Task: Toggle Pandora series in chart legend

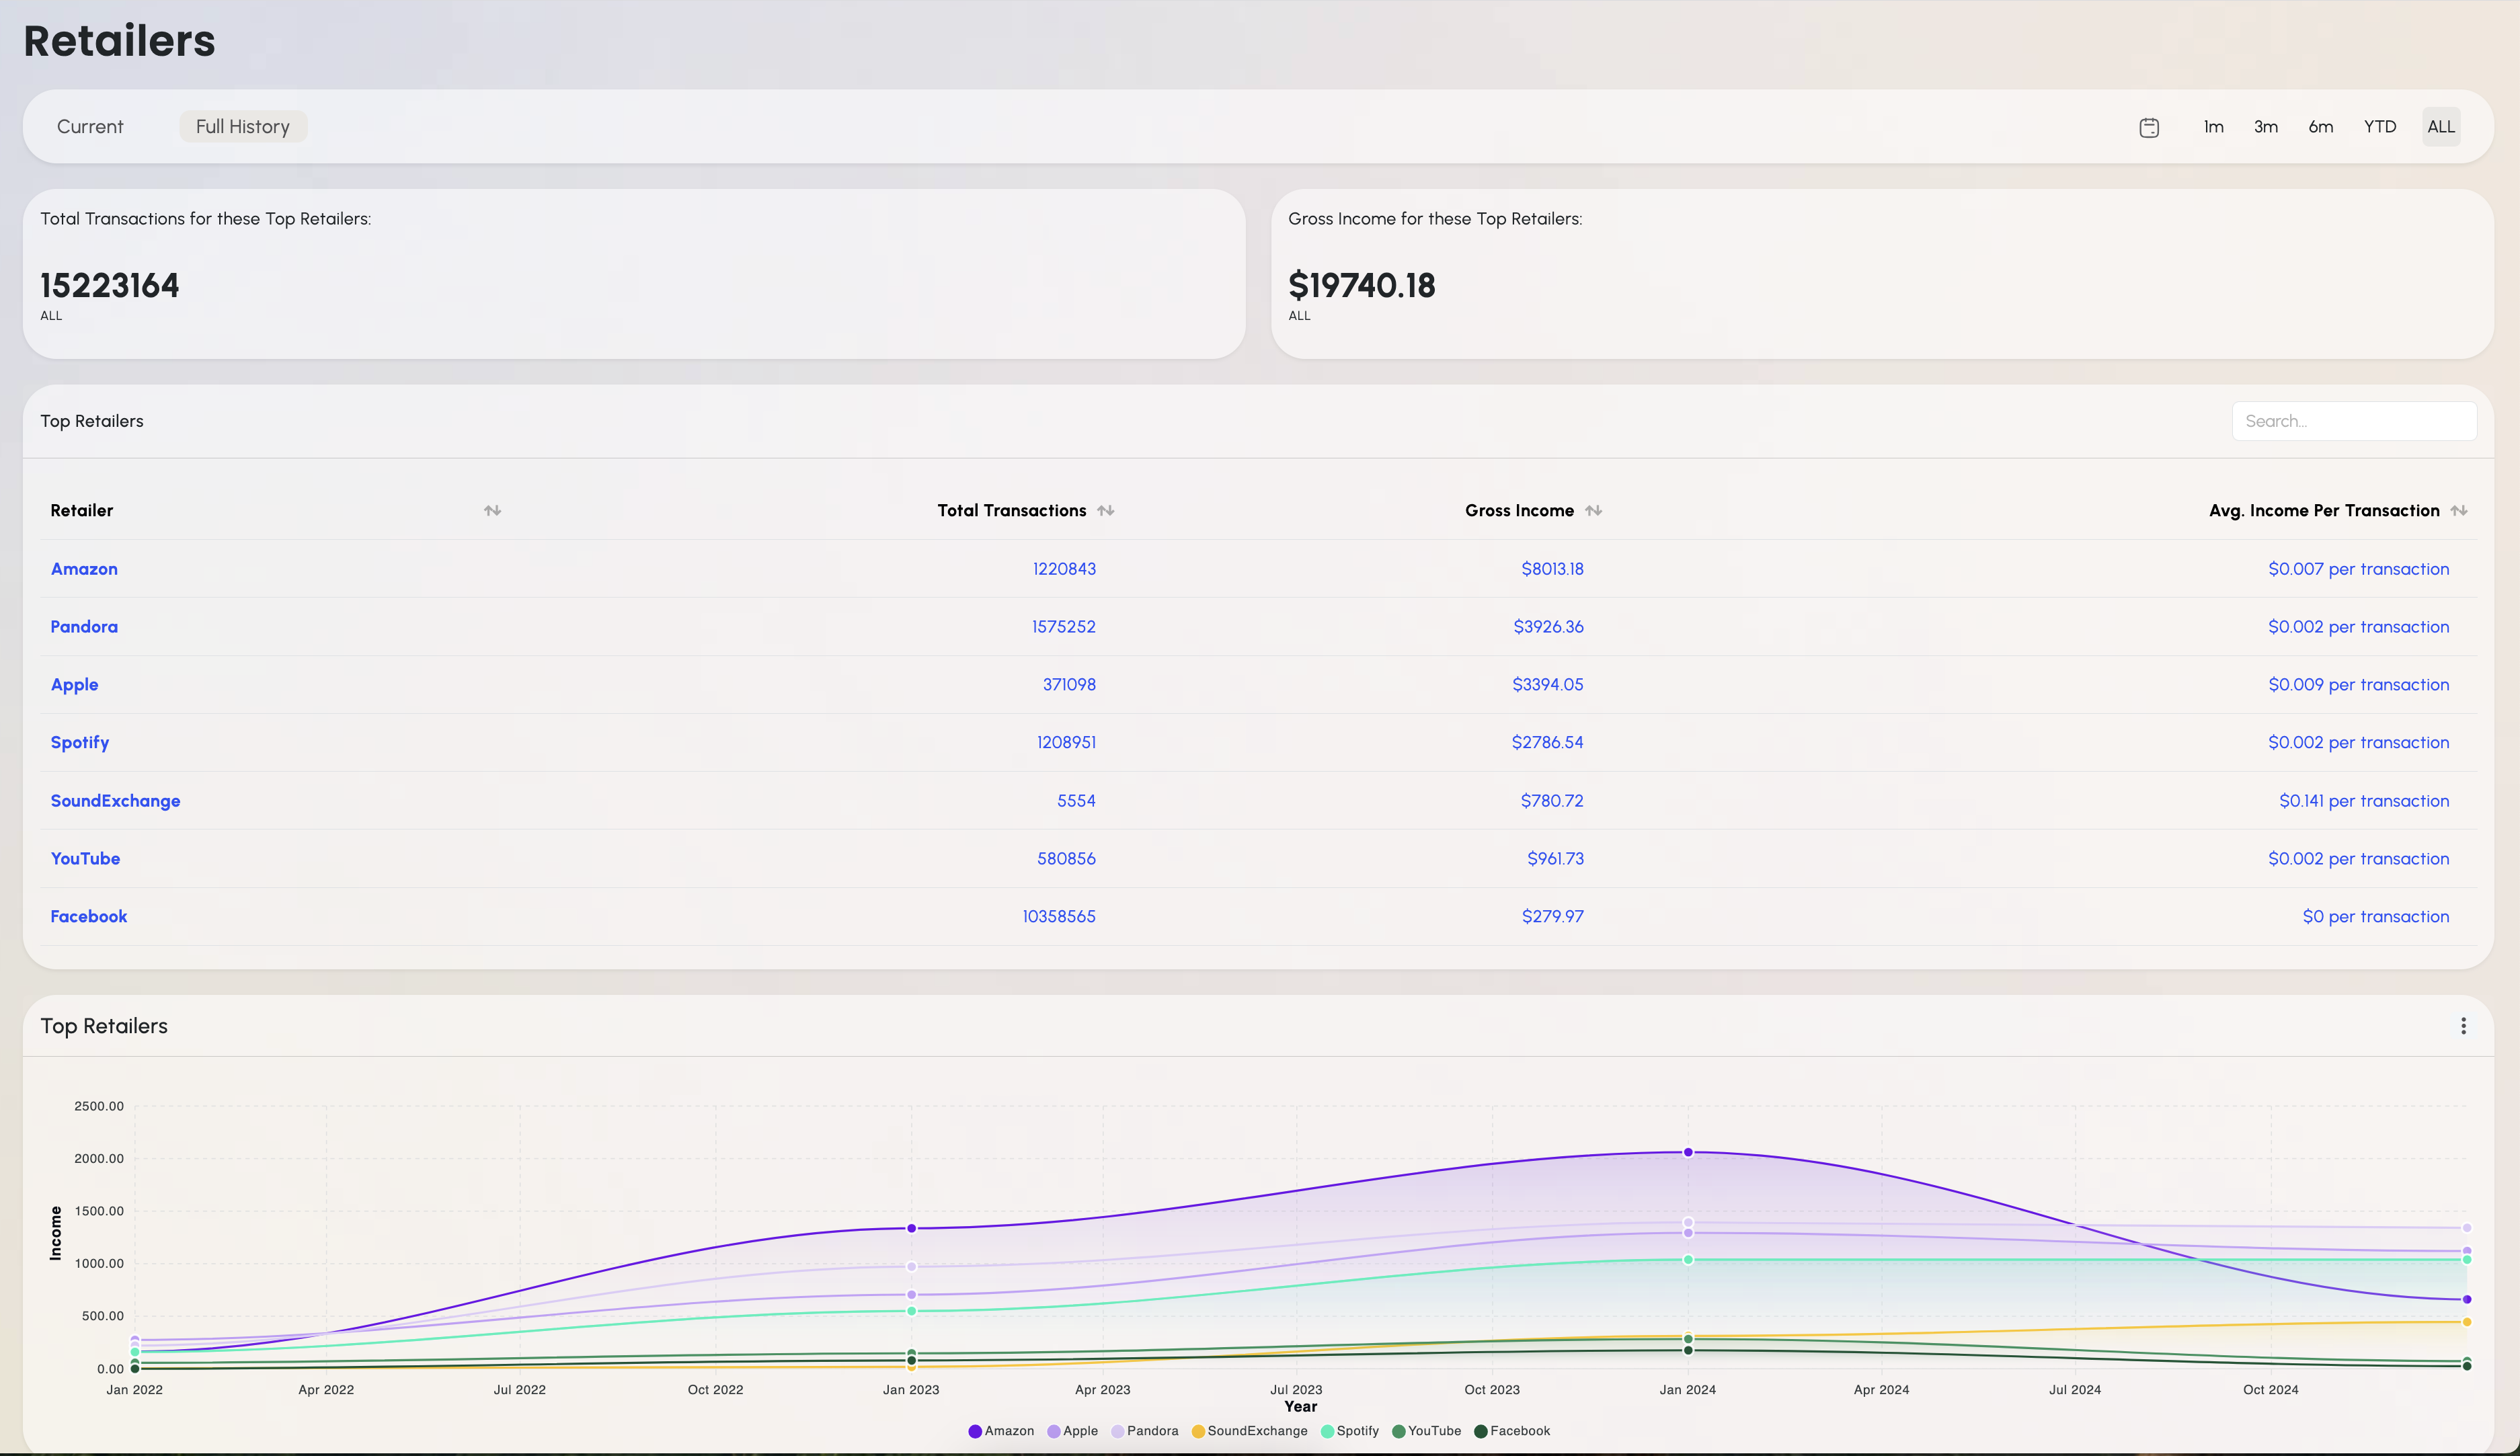Action: [1144, 1431]
